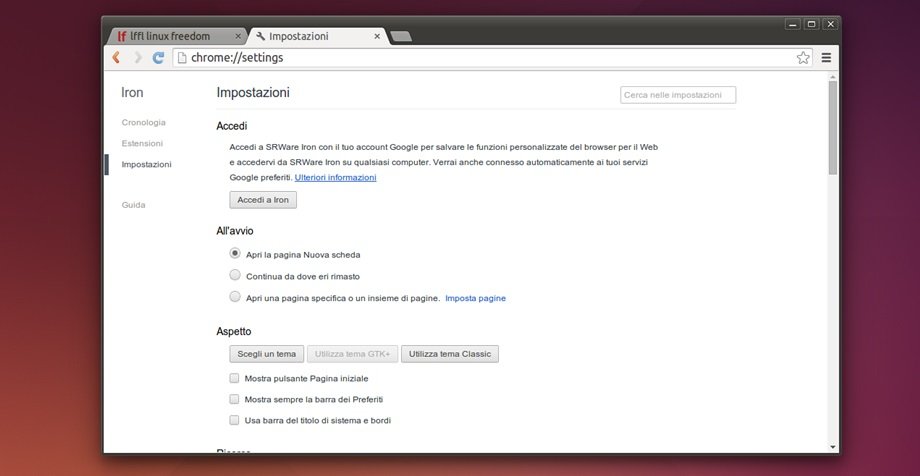Click the page icon in the address bar
Viewport: 920px width, 476px height.
pyautogui.click(x=182, y=58)
